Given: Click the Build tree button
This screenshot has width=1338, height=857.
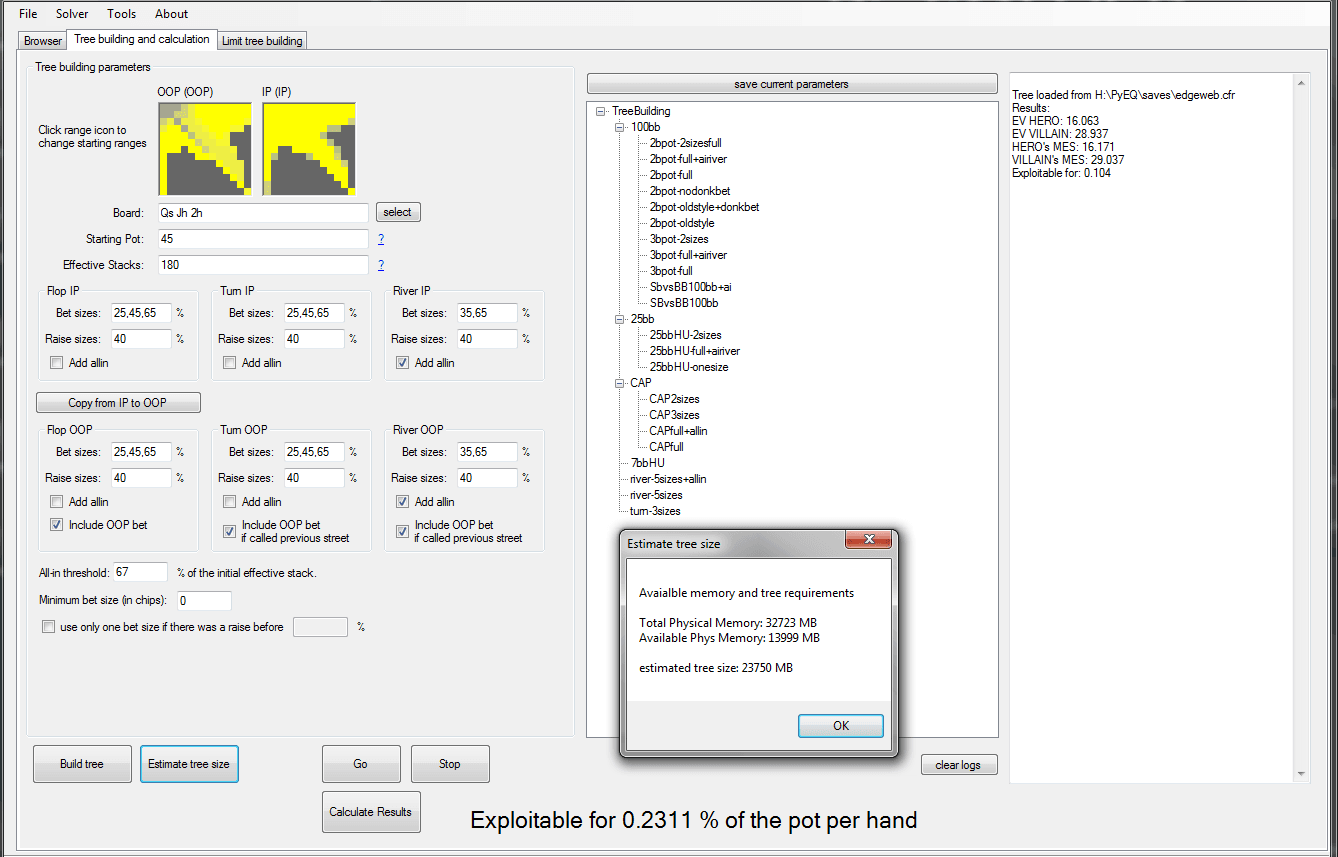Looking at the screenshot, I should tap(82, 764).
